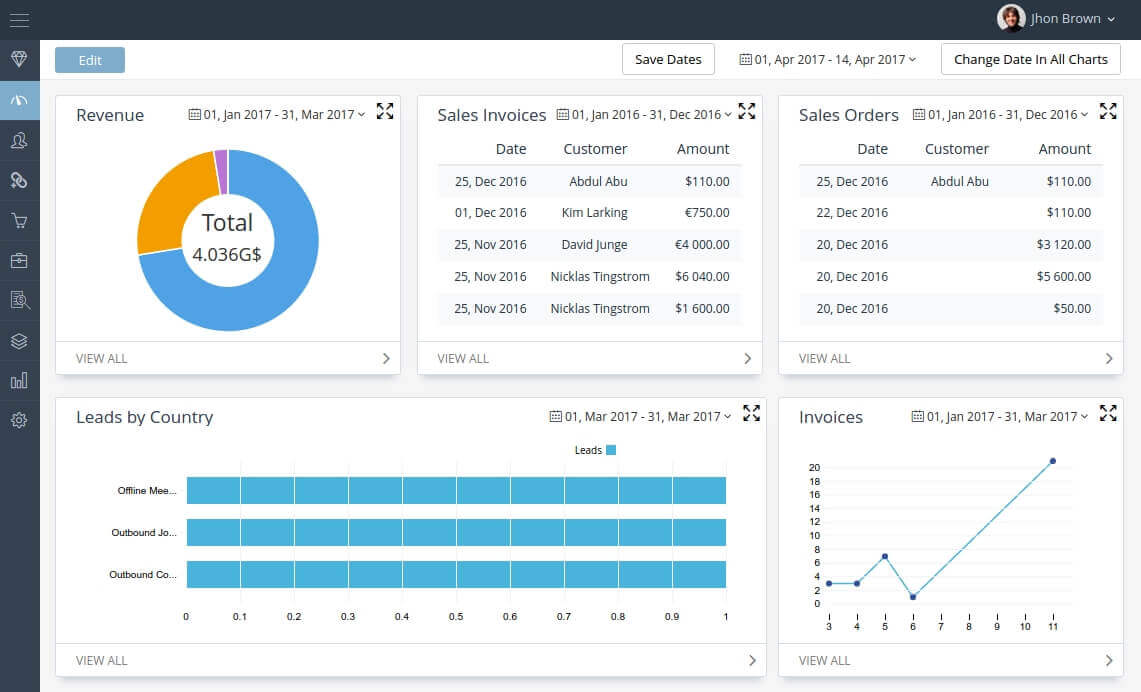
Task: Open Settings from the sidebar gear
Action: pyautogui.click(x=19, y=420)
